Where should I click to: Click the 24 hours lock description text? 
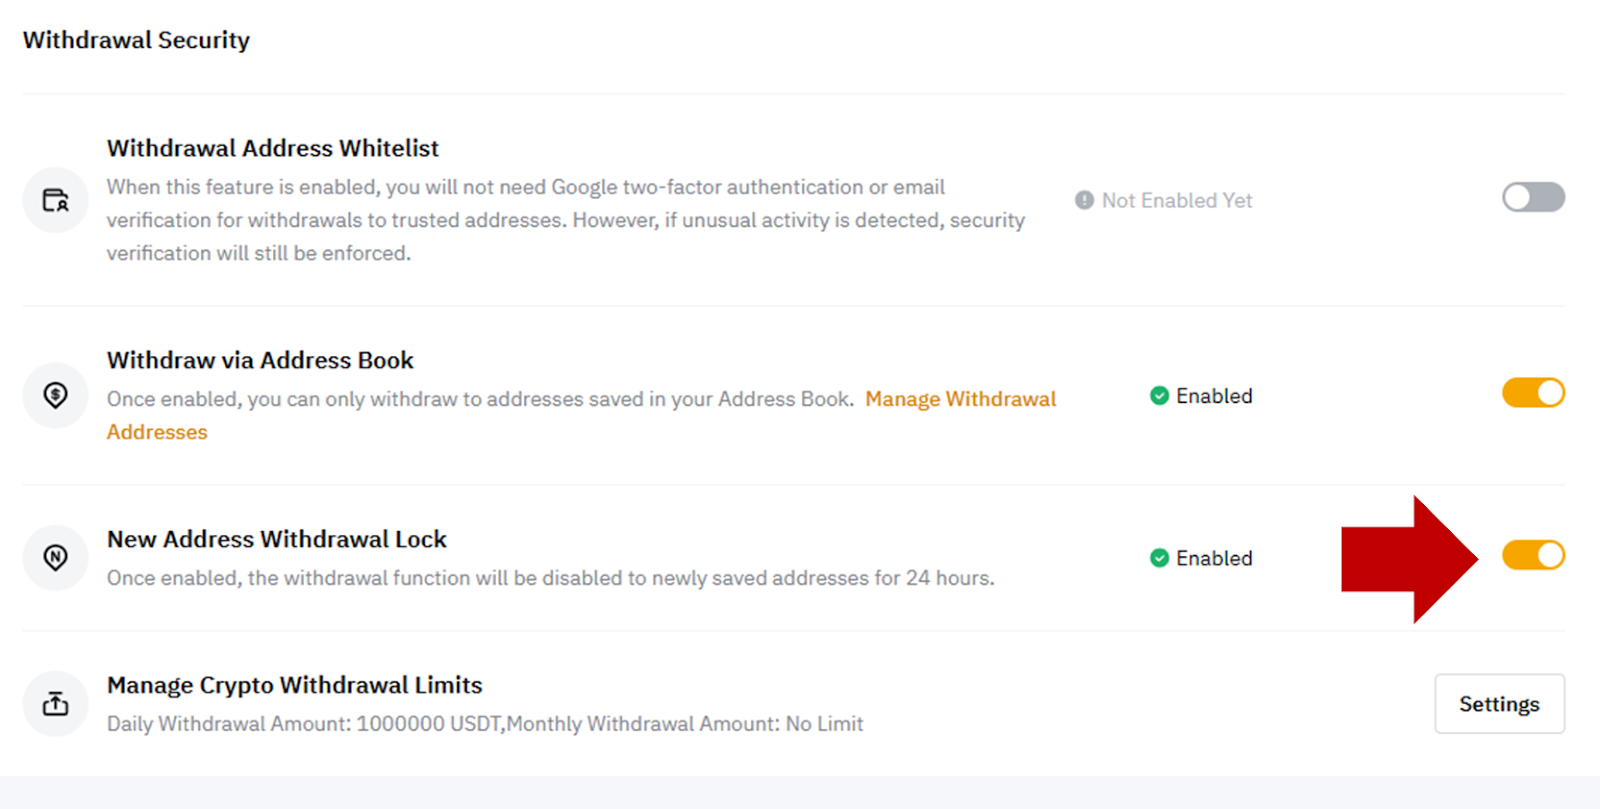550,577
